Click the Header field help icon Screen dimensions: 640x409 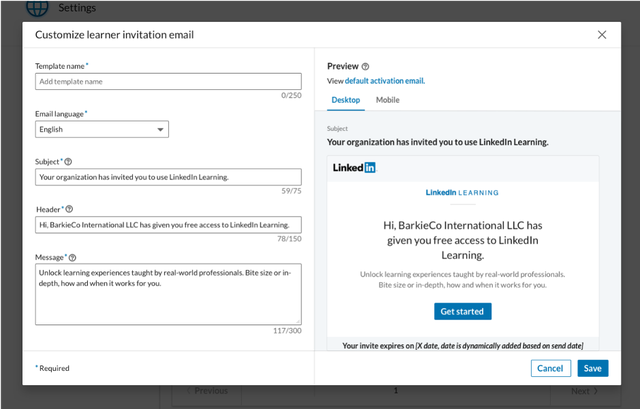coord(69,209)
